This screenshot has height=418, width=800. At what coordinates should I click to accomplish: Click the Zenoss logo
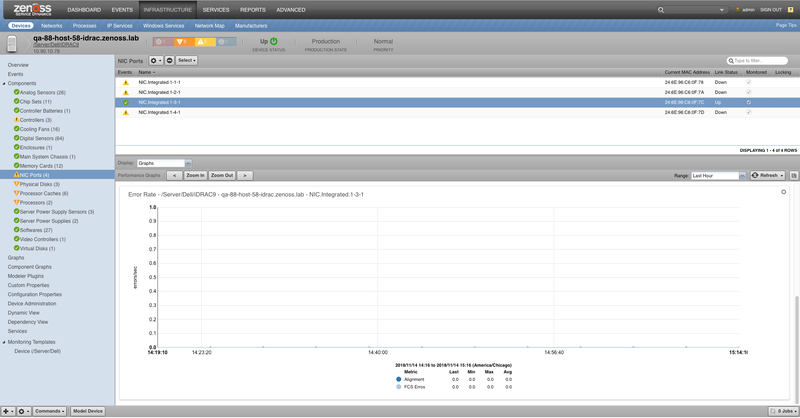[x=32, y=9]
